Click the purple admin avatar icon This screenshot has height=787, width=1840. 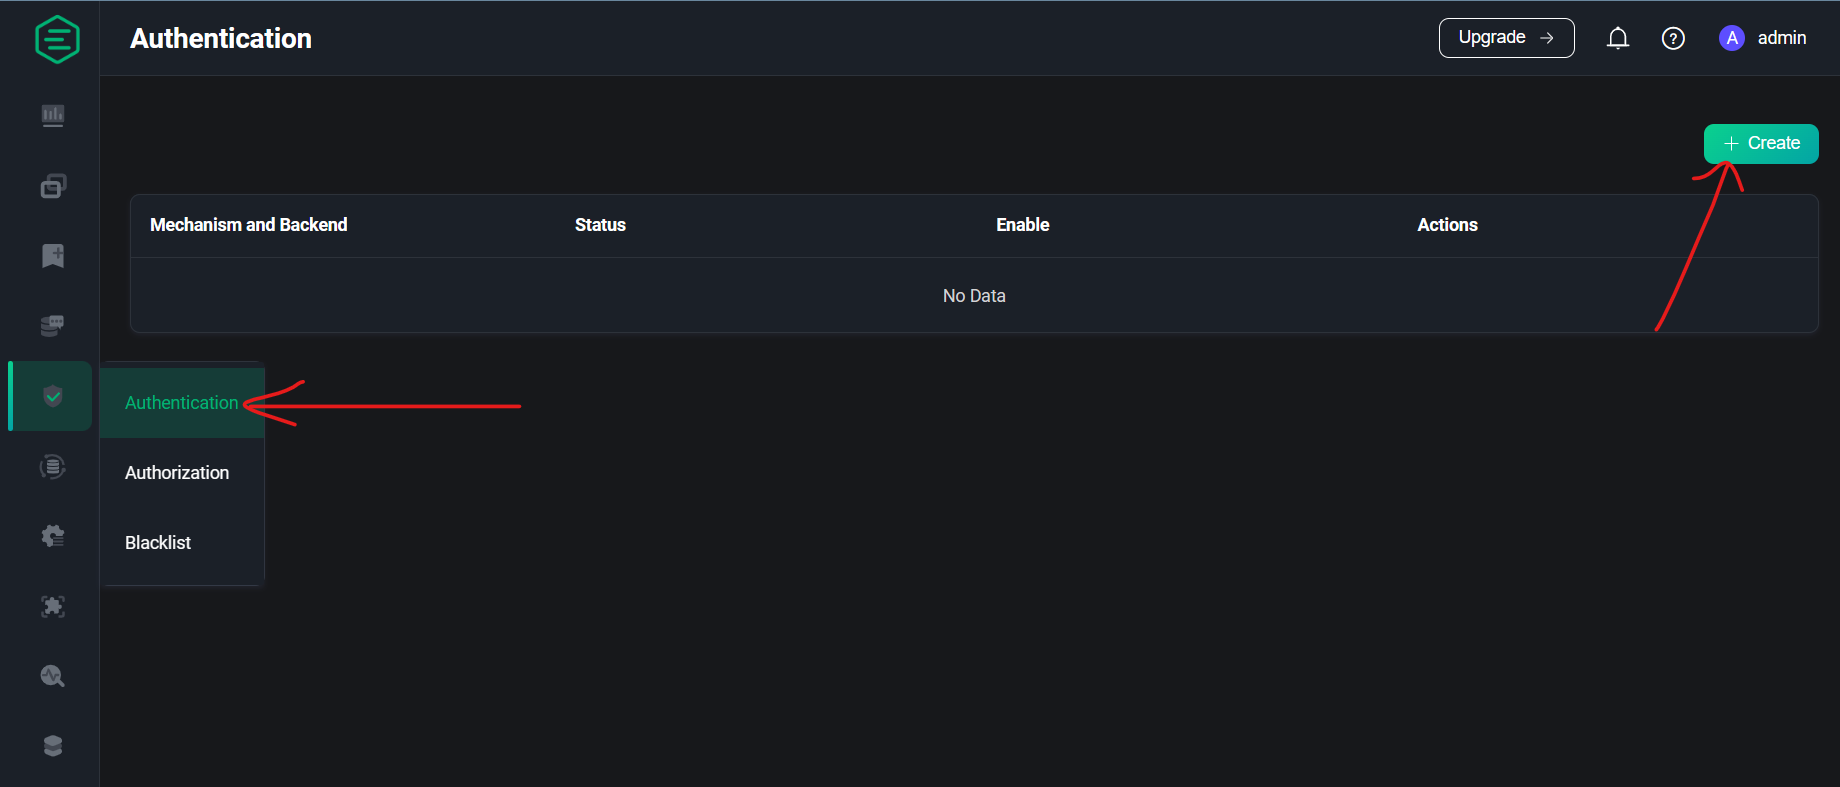[x=1732, y=38]
